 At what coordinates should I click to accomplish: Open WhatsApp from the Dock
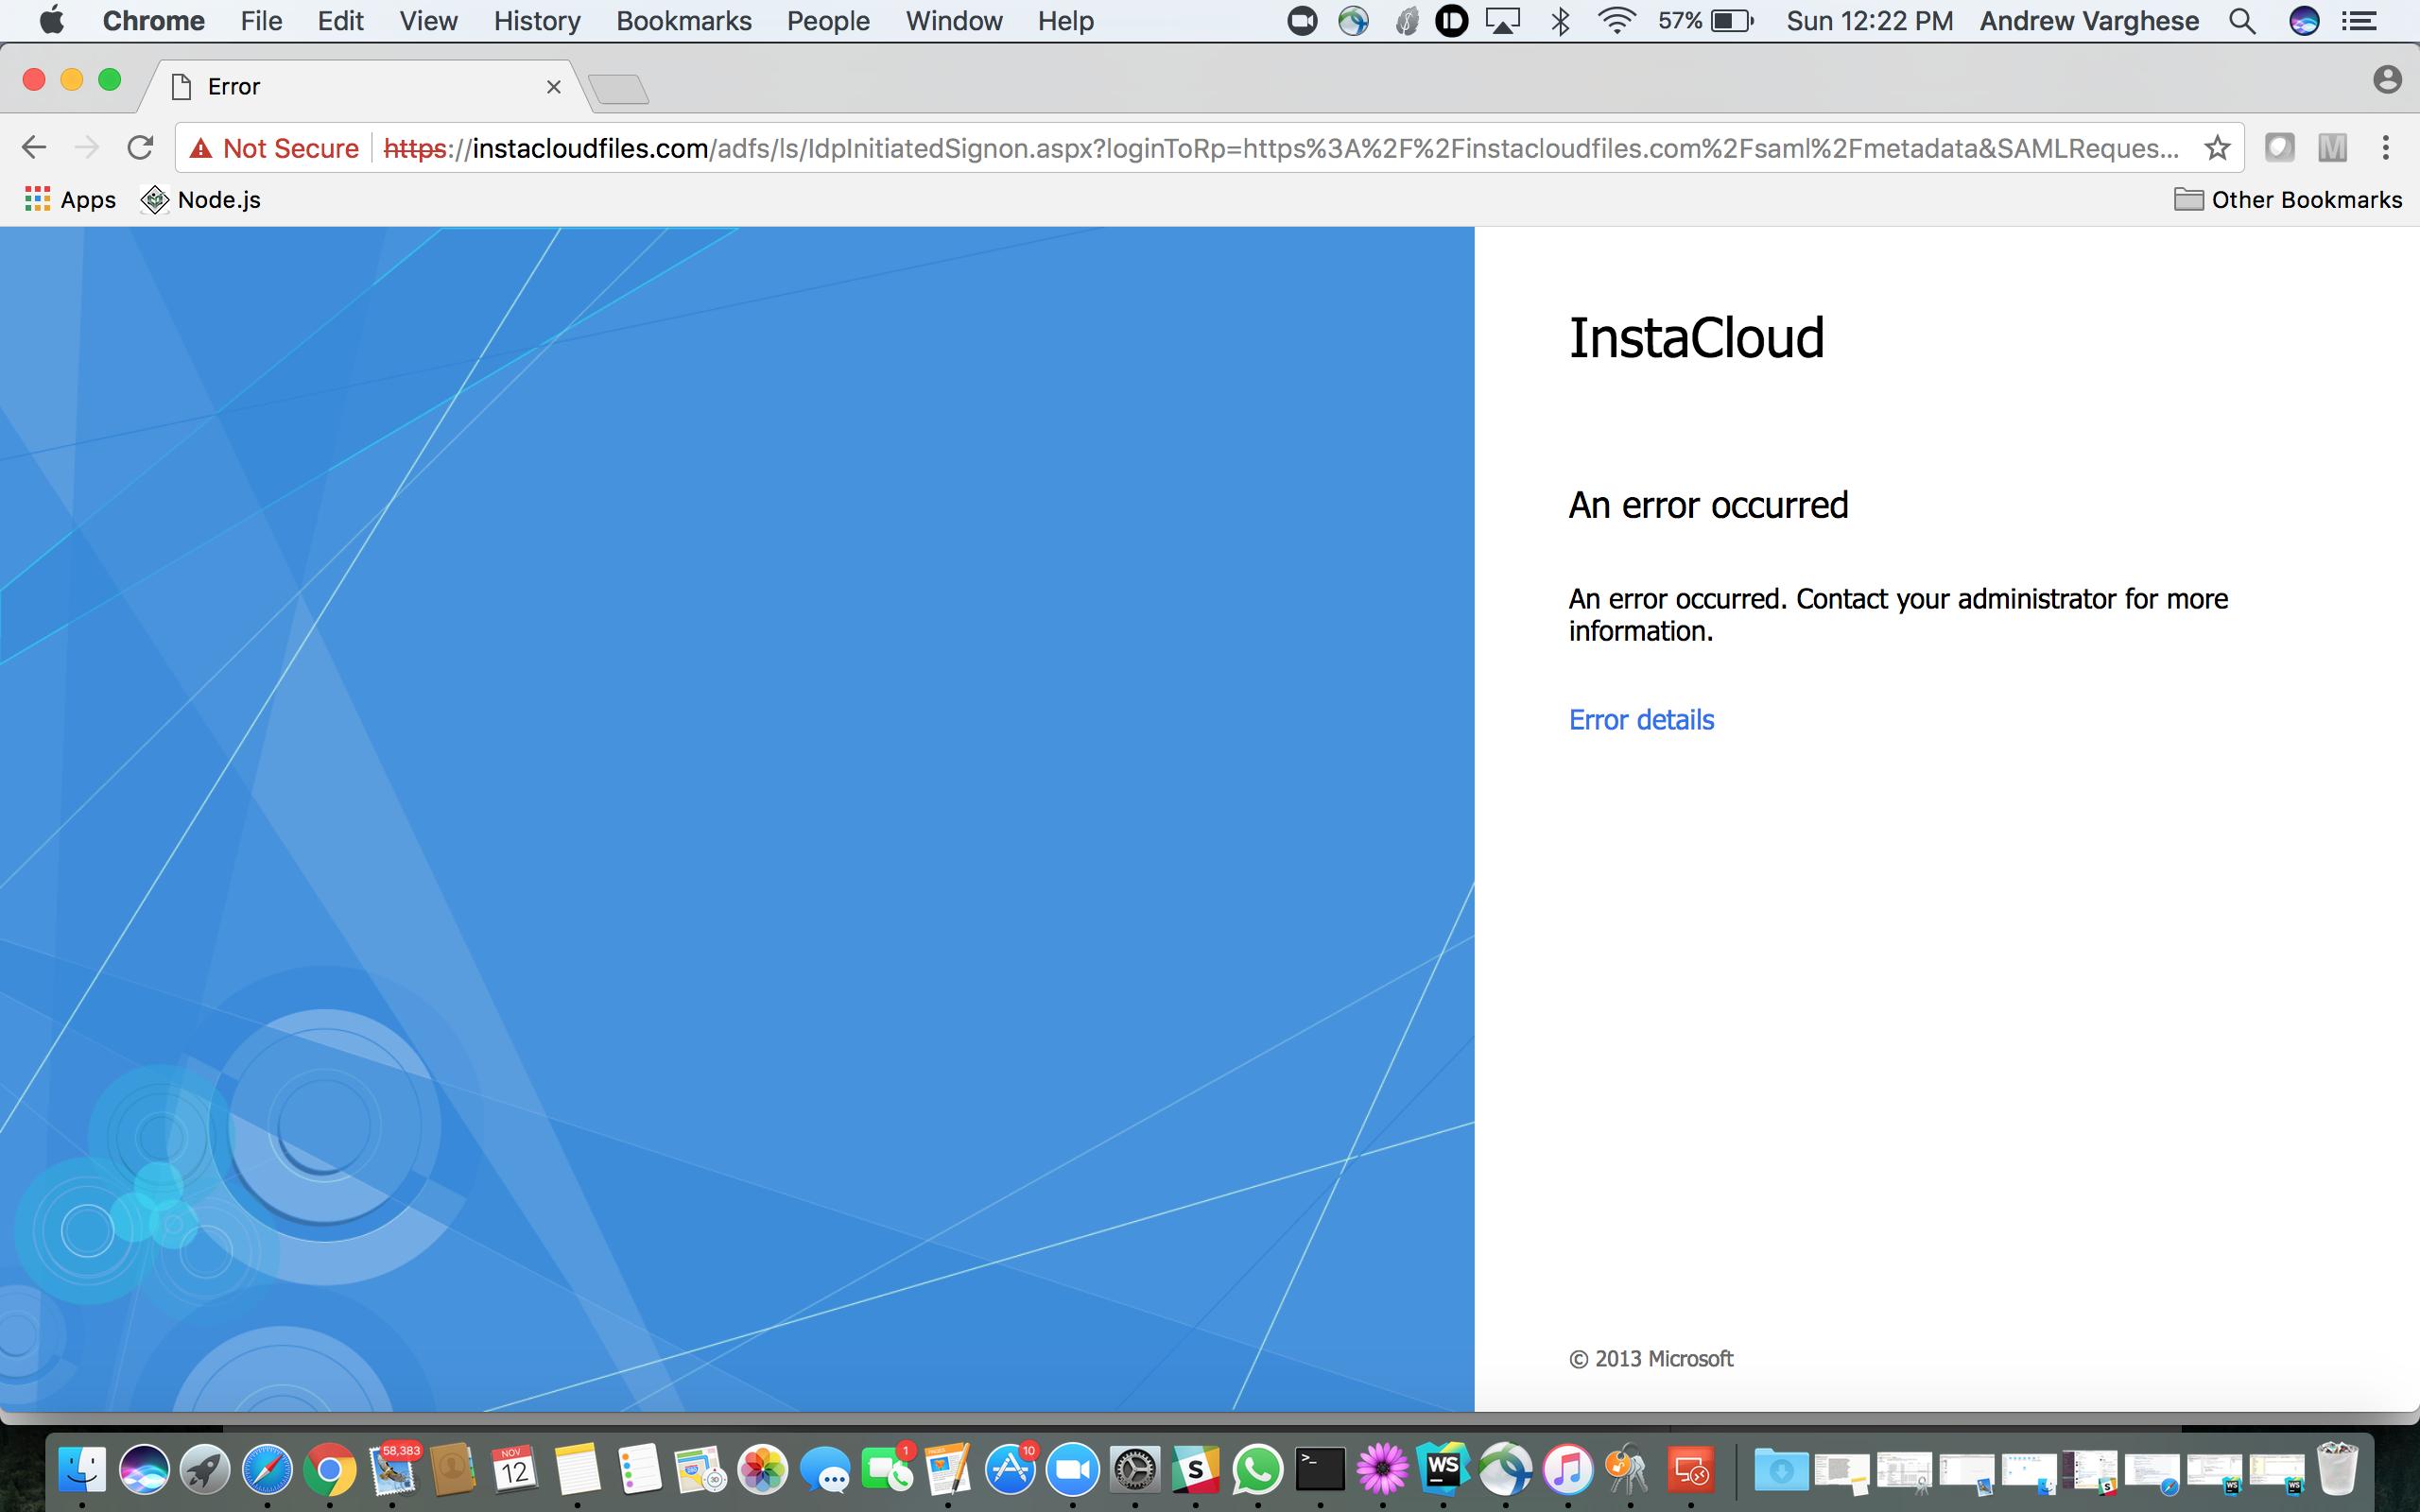point(1257,1470)
